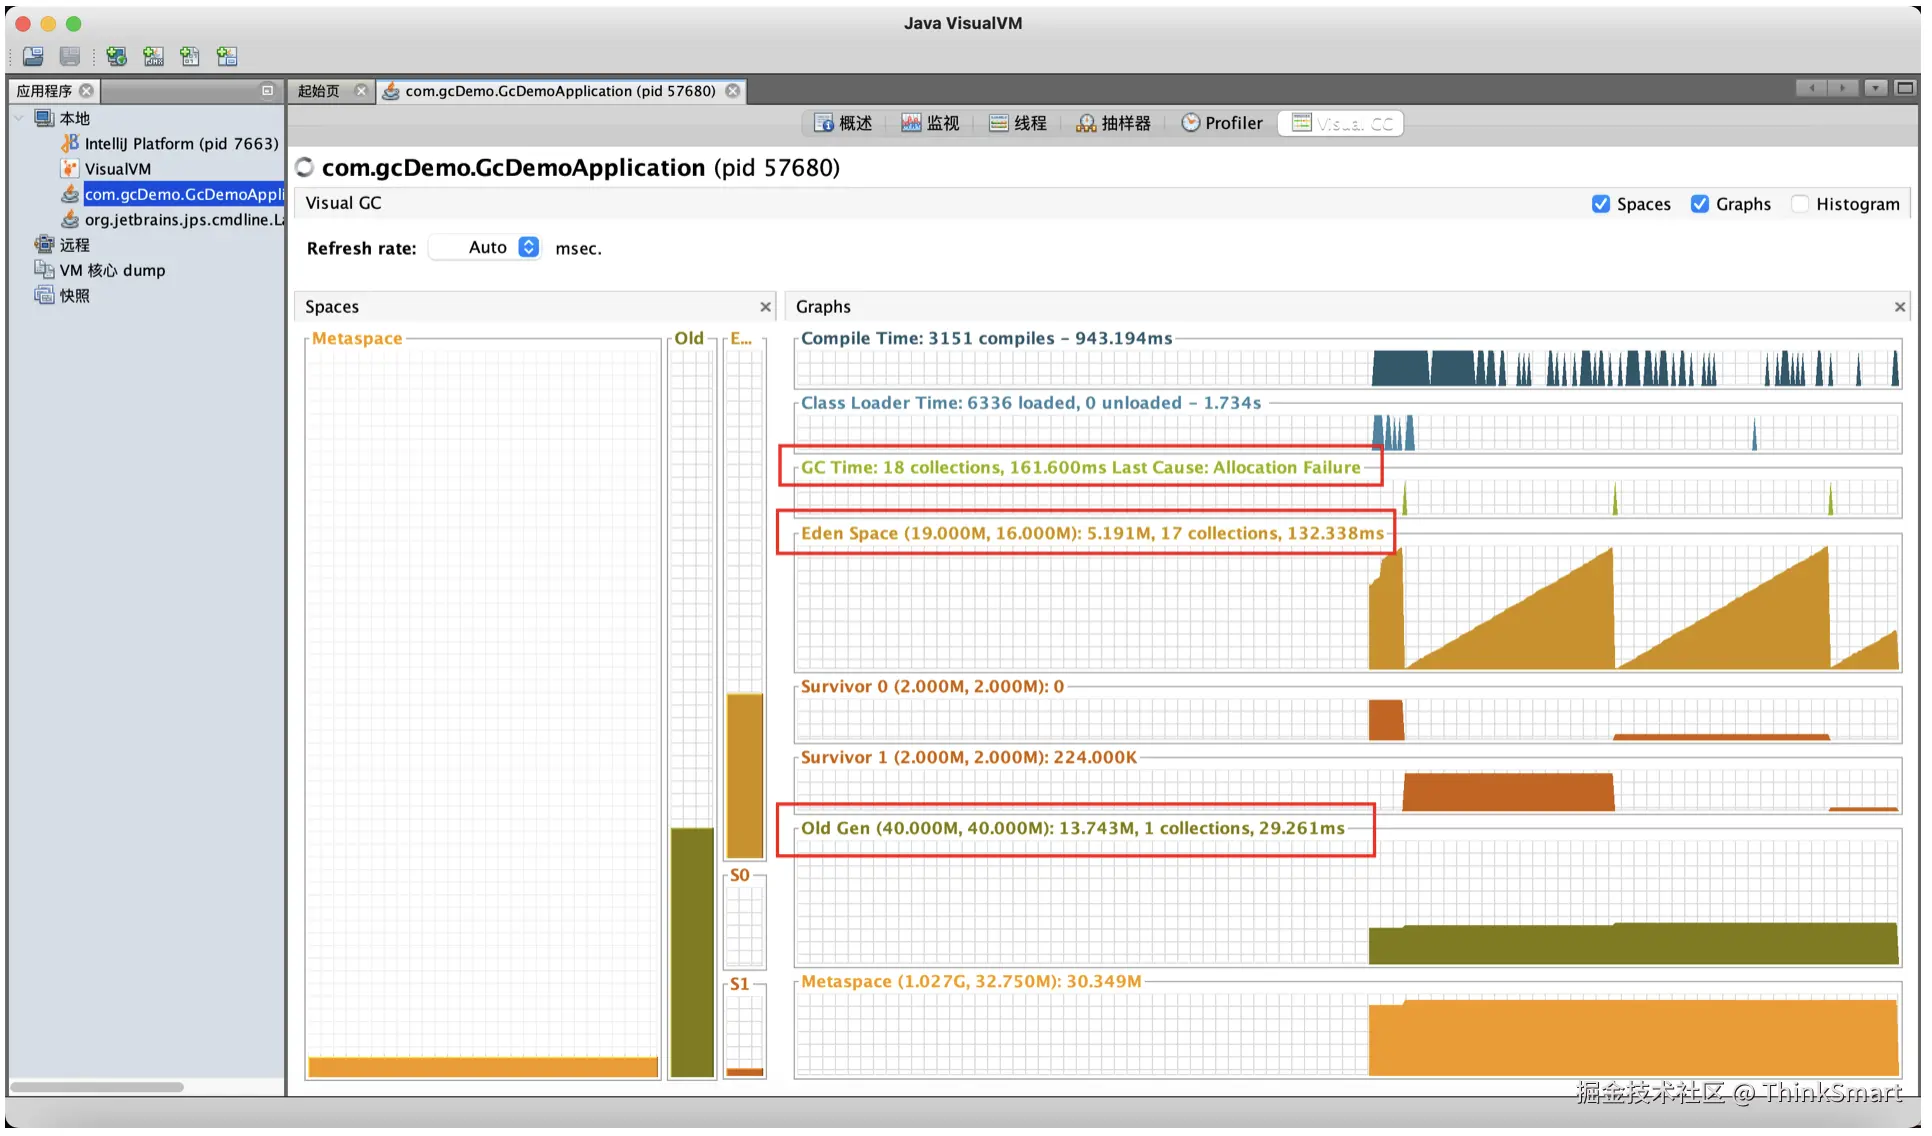Minimize the 应用程序 side panel
1932x1136 pixels.
point(267,91)
